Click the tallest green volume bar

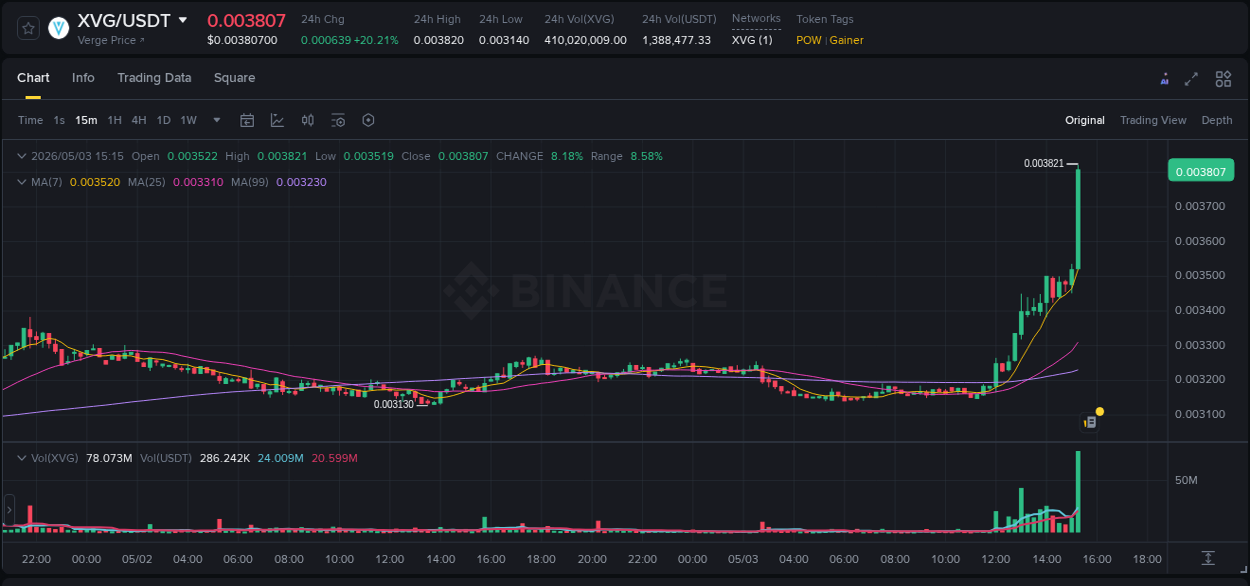pos(1078,492)
